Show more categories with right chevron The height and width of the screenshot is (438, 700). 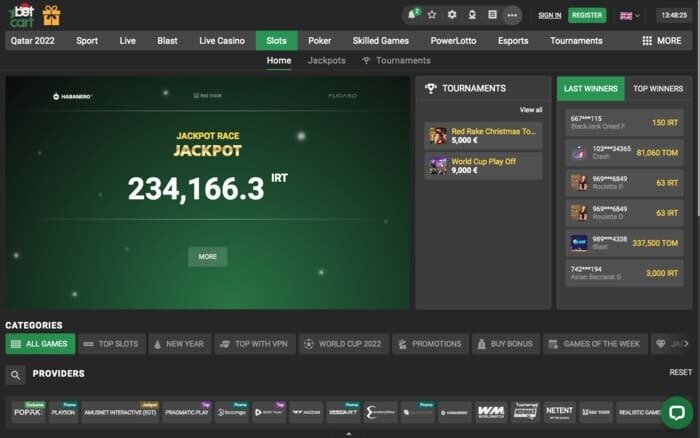coord(687,343)
